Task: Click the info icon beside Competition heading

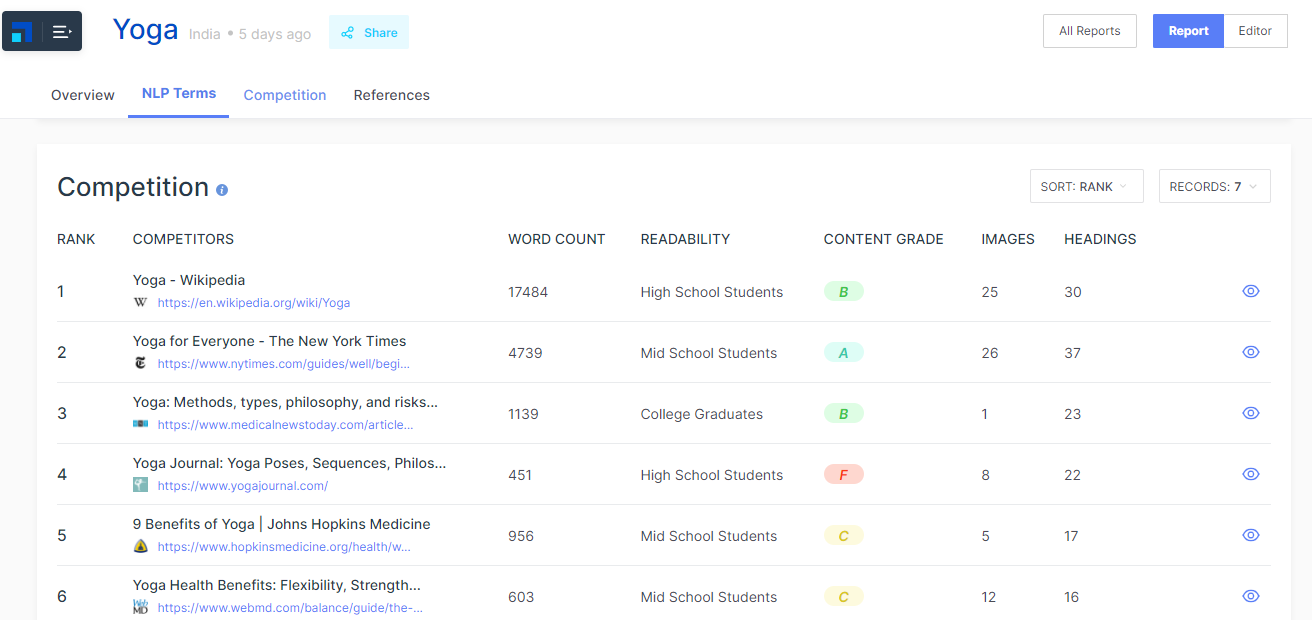Action: [x=222, y=189]
